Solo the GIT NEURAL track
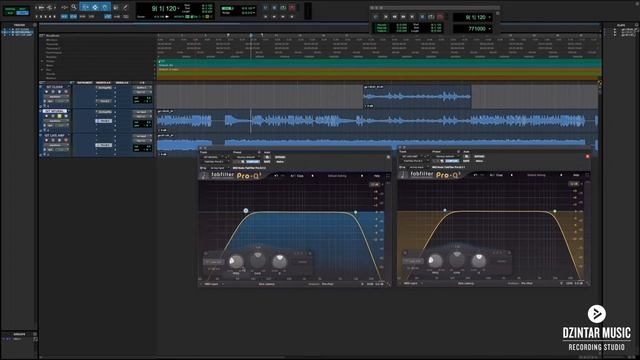This screenshot has width=640, height=360. pyautogui.click(x=59, y=116)
